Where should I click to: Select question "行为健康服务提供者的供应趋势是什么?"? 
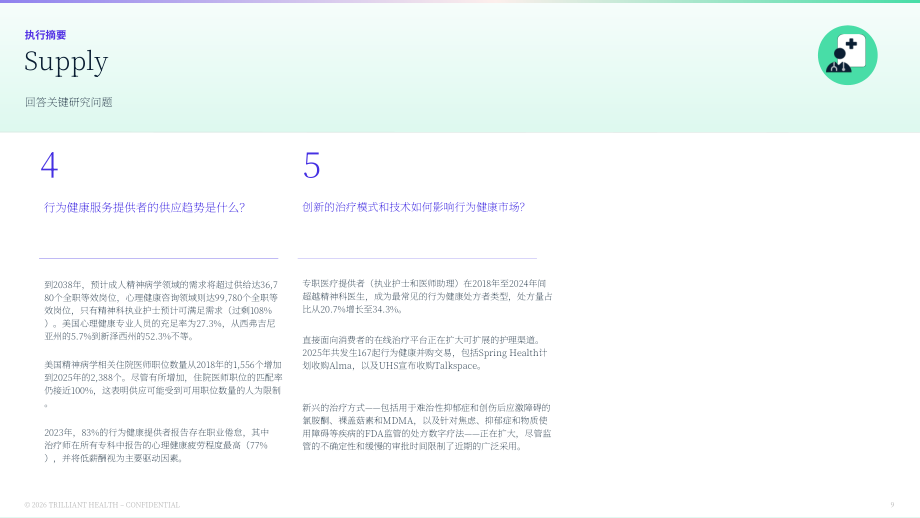[x=144, y=207]
